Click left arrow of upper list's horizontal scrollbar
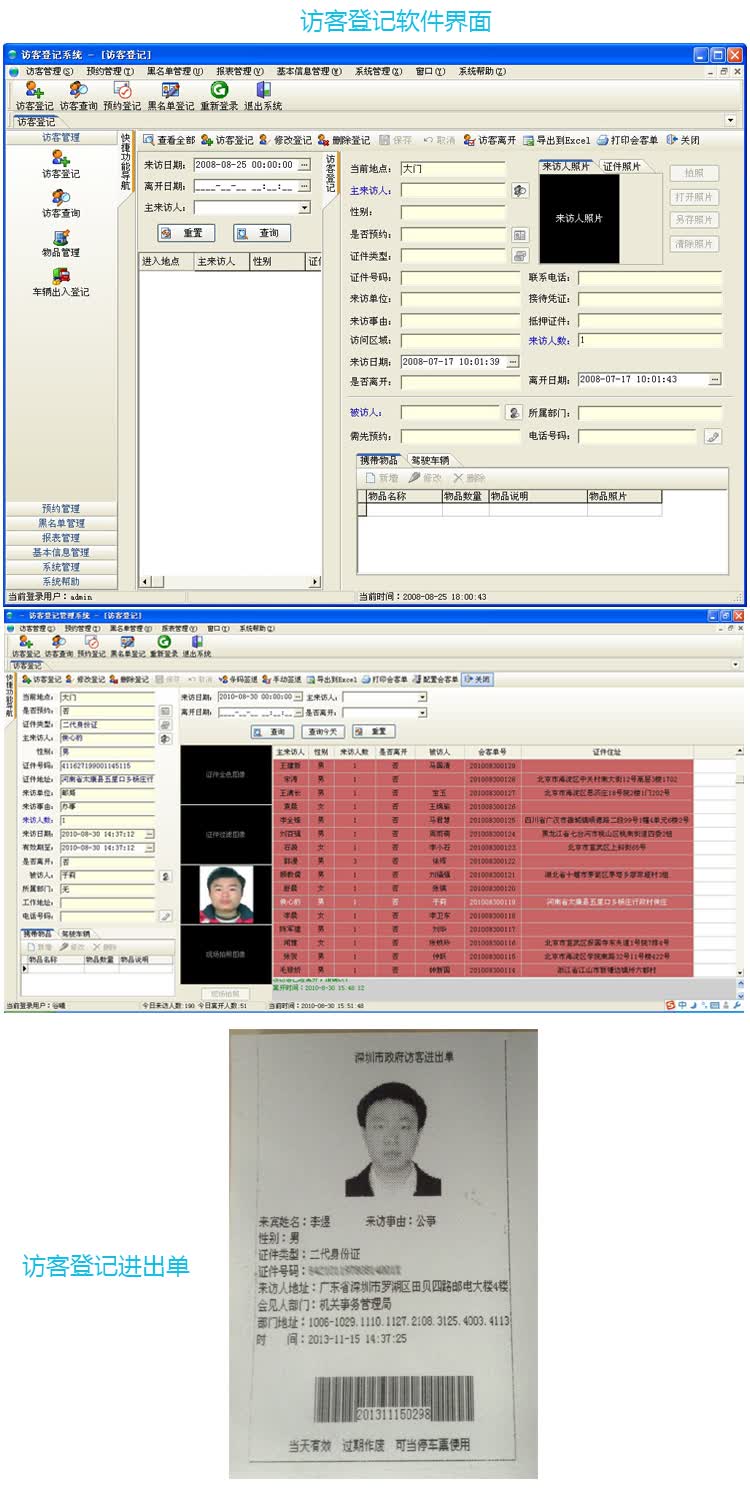 pyautogui.click(x=144, y=582)
